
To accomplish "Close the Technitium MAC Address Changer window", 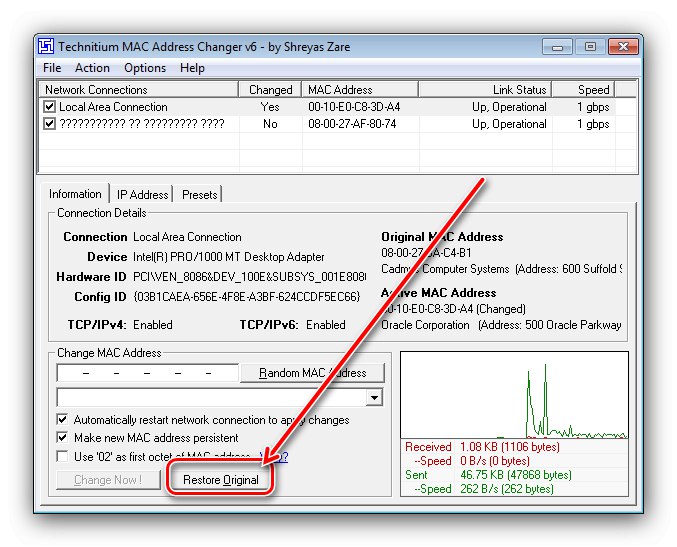I will (x=623, y=47).
